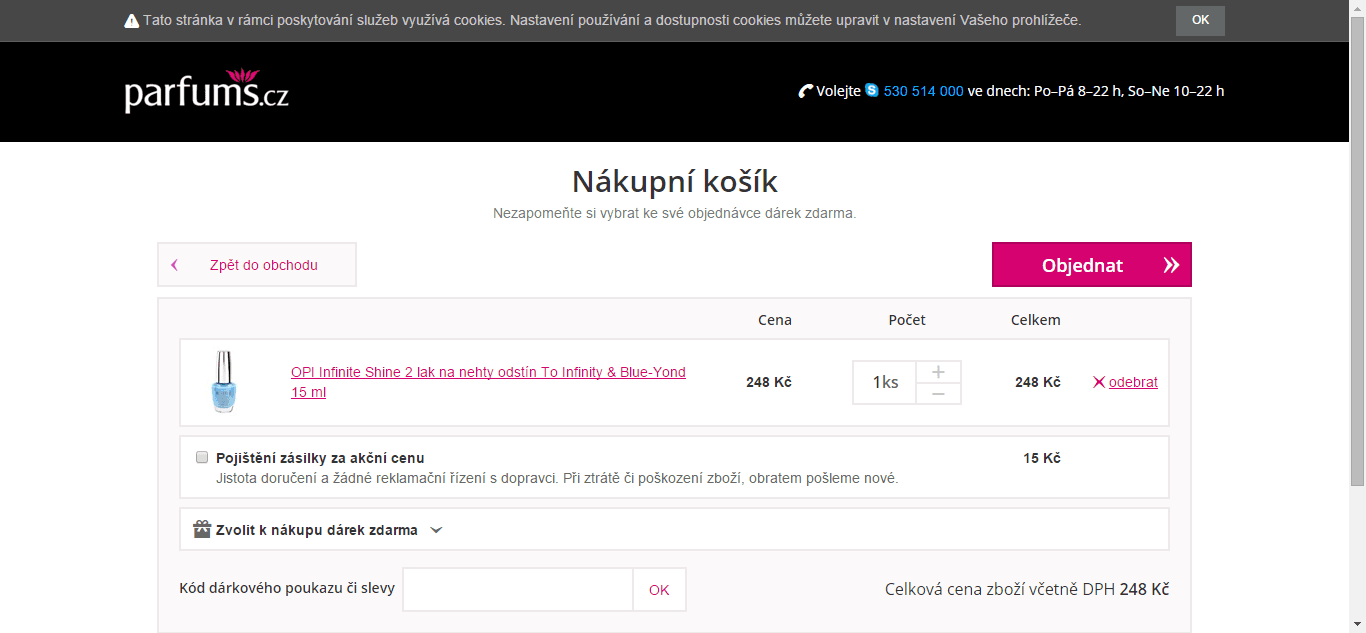Call the 530 514 000 phone link
Viewport: 1366px width, 633px height.
tap(923, 91)
